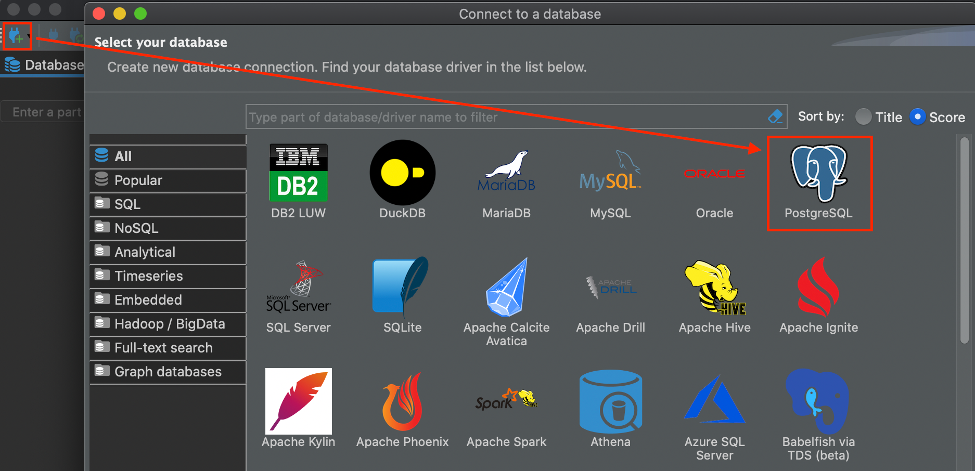Open the Embedded category
The image size is (977, 472).
(x=168, y=300)
